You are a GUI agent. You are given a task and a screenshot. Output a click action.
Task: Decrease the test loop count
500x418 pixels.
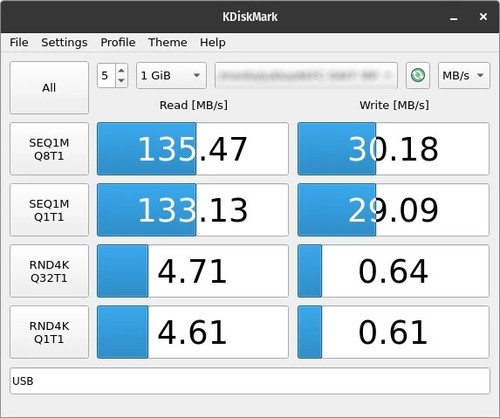[121, 81]
